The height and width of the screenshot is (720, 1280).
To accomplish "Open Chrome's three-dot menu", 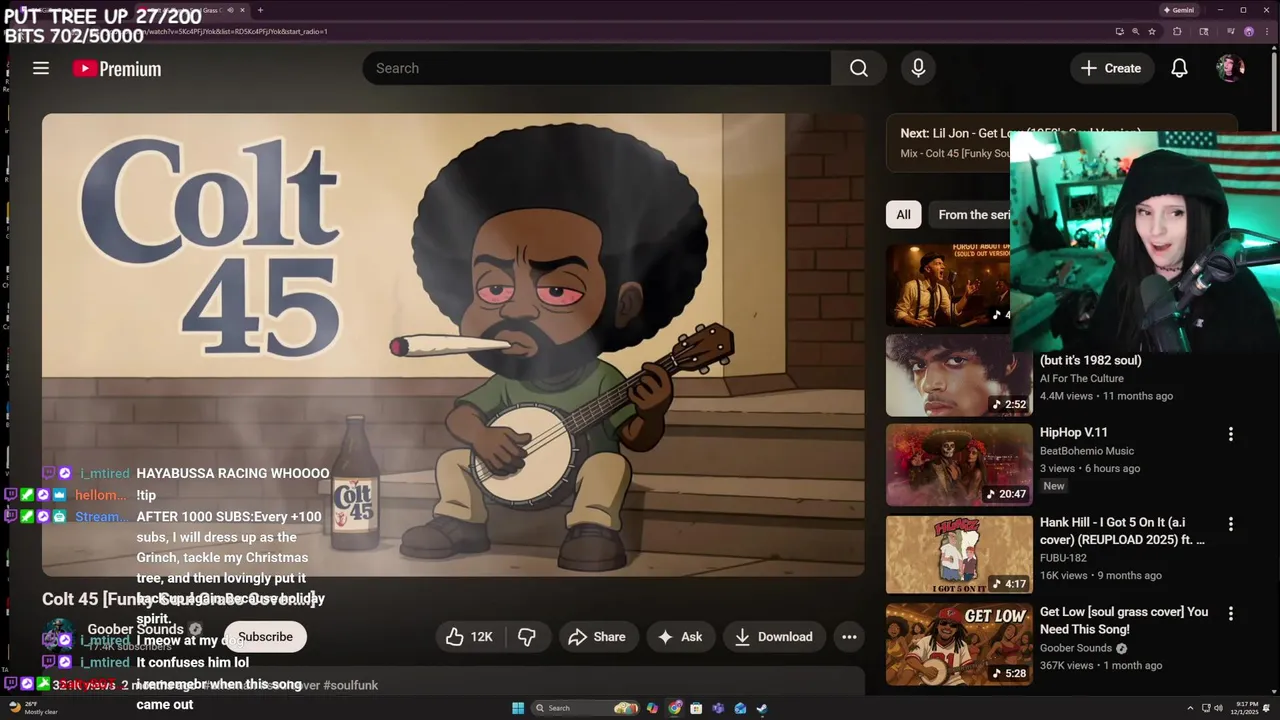I will (1267, 31).
